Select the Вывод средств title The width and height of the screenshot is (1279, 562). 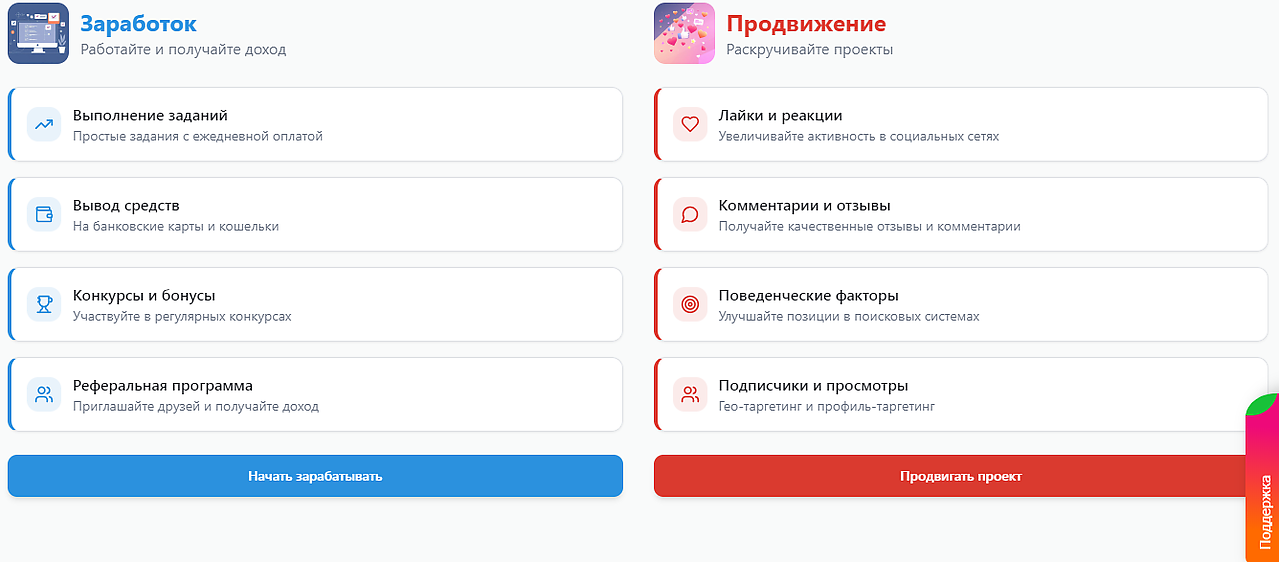click(126, 206)
